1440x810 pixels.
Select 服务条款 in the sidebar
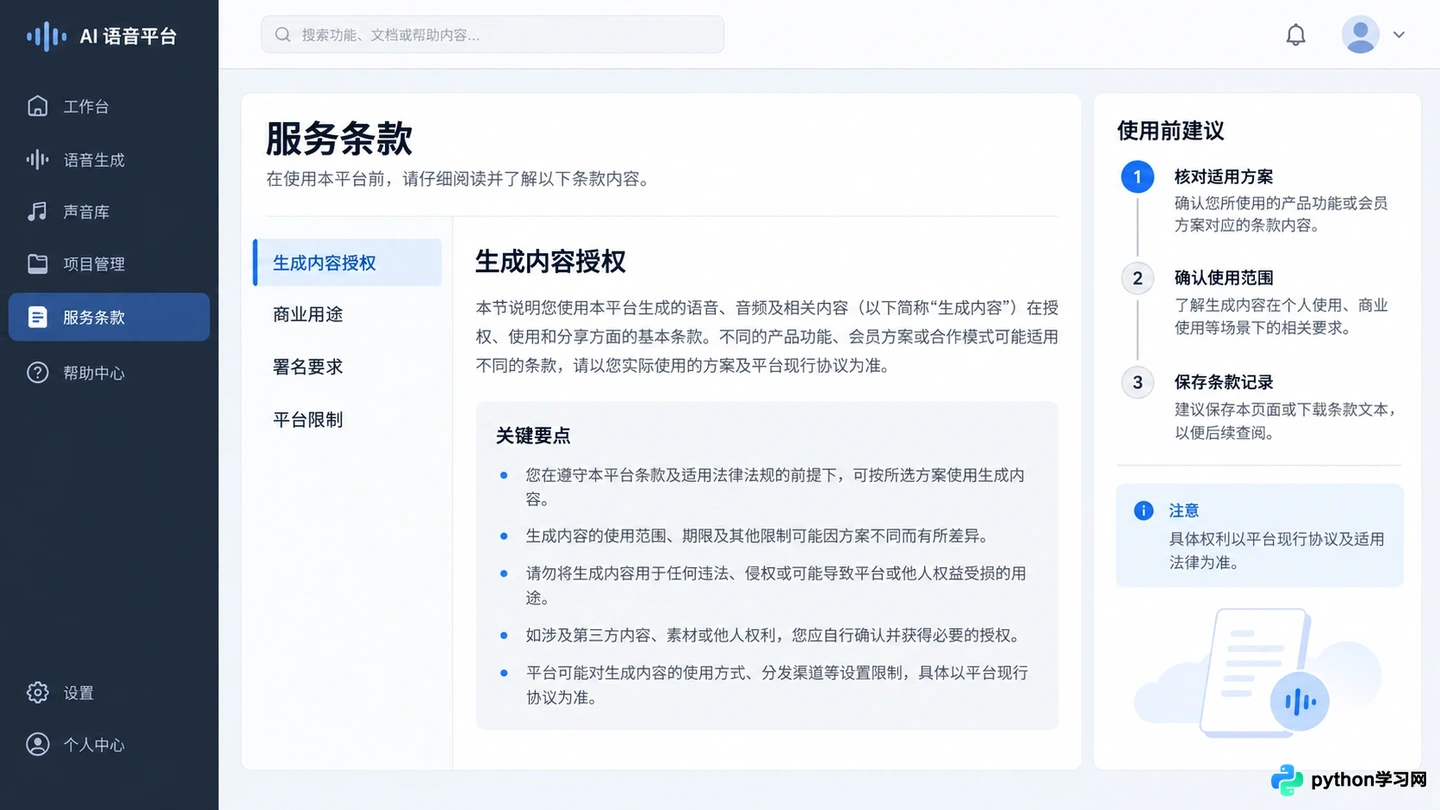pos(109,317)
